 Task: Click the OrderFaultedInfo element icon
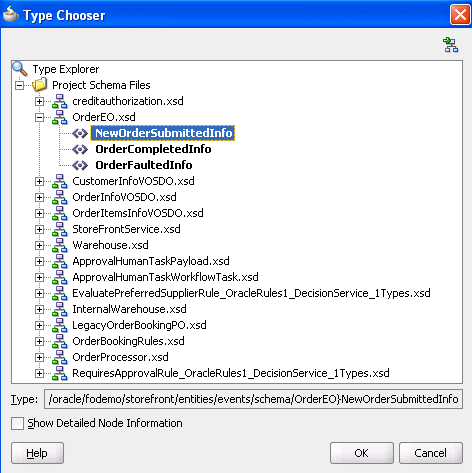[x=80, y=165]
